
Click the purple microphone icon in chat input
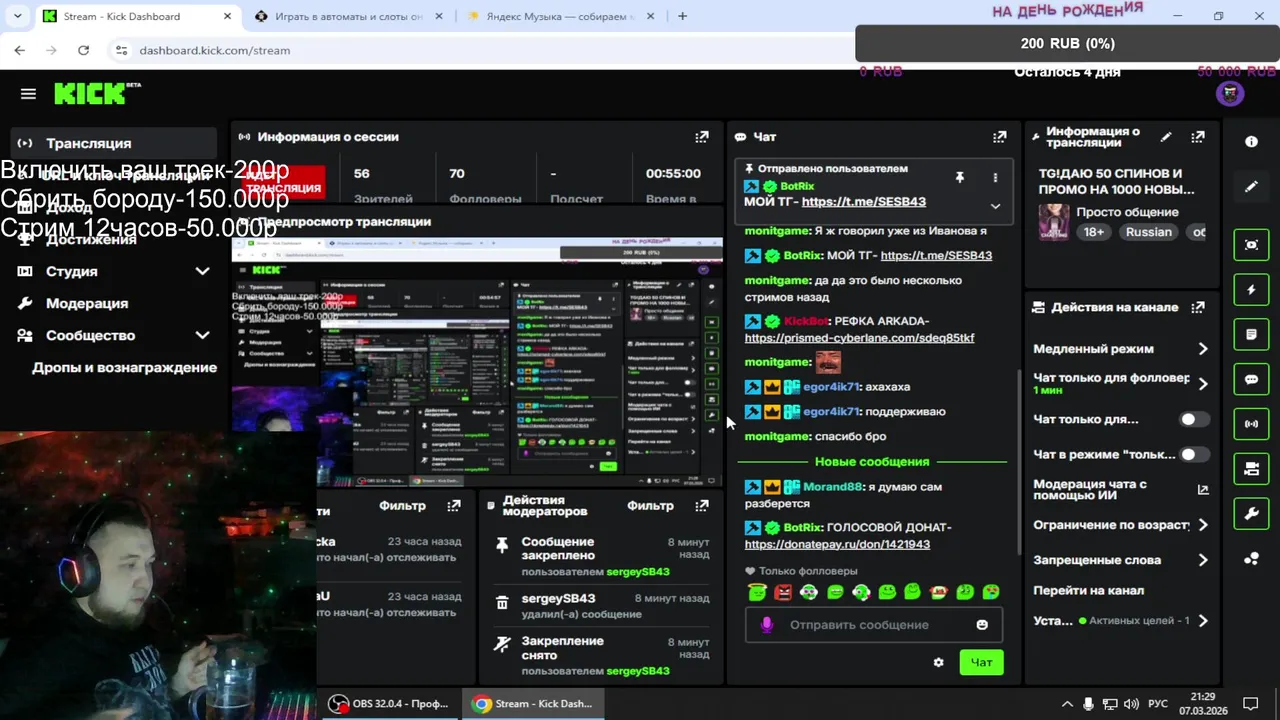click(767, 625)
